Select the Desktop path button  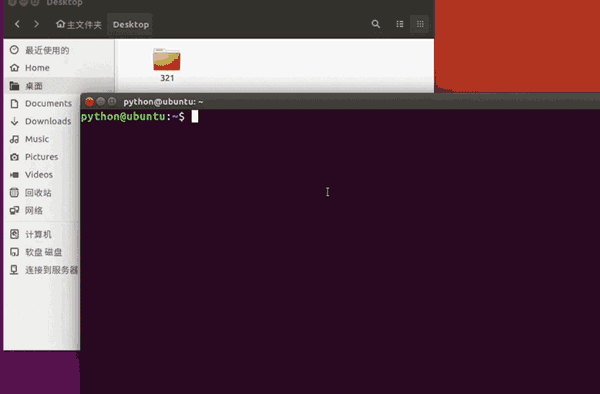[x=130, y=25]
